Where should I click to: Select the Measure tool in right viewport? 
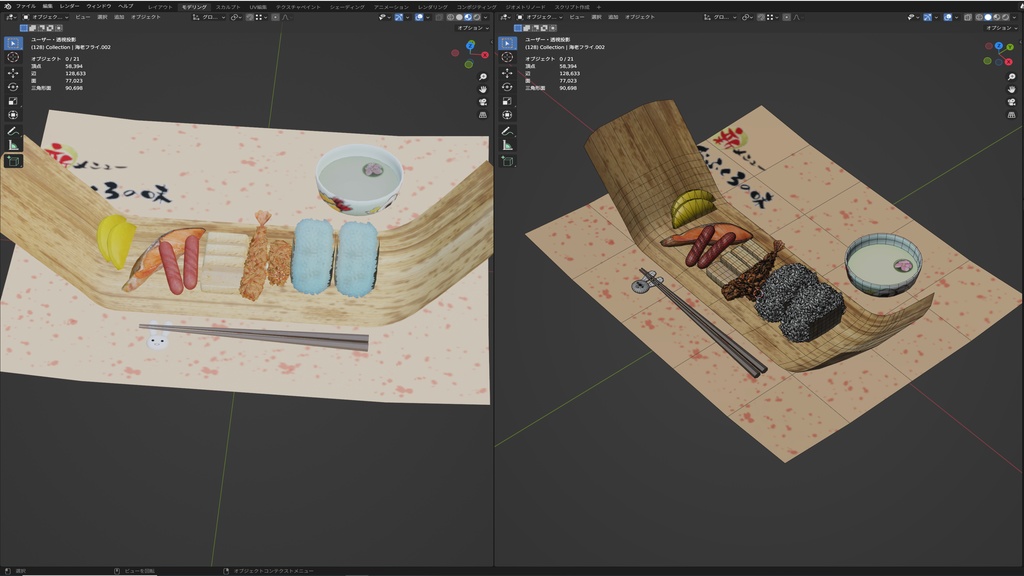click(x=507, y=145)
